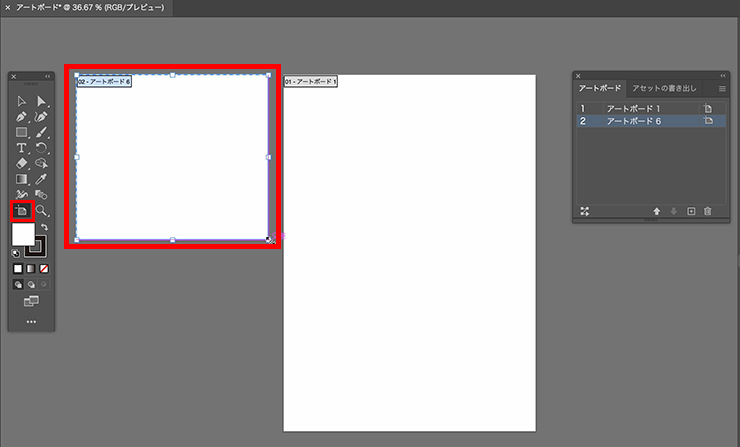Reset to default fill and stroke
740x447 pixels.
pyautogui.click(x=16, y=252)
